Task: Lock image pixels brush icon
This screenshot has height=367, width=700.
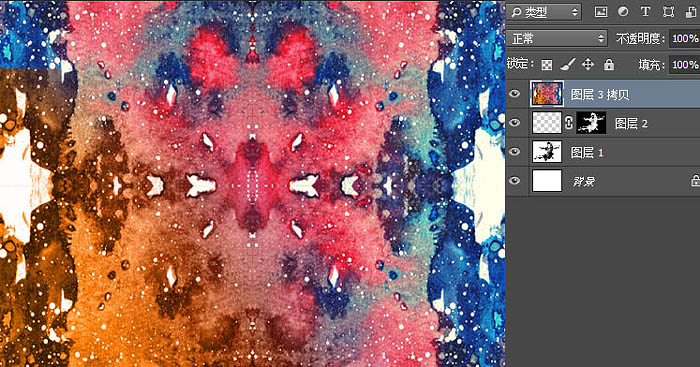Action: click(567, 65)
